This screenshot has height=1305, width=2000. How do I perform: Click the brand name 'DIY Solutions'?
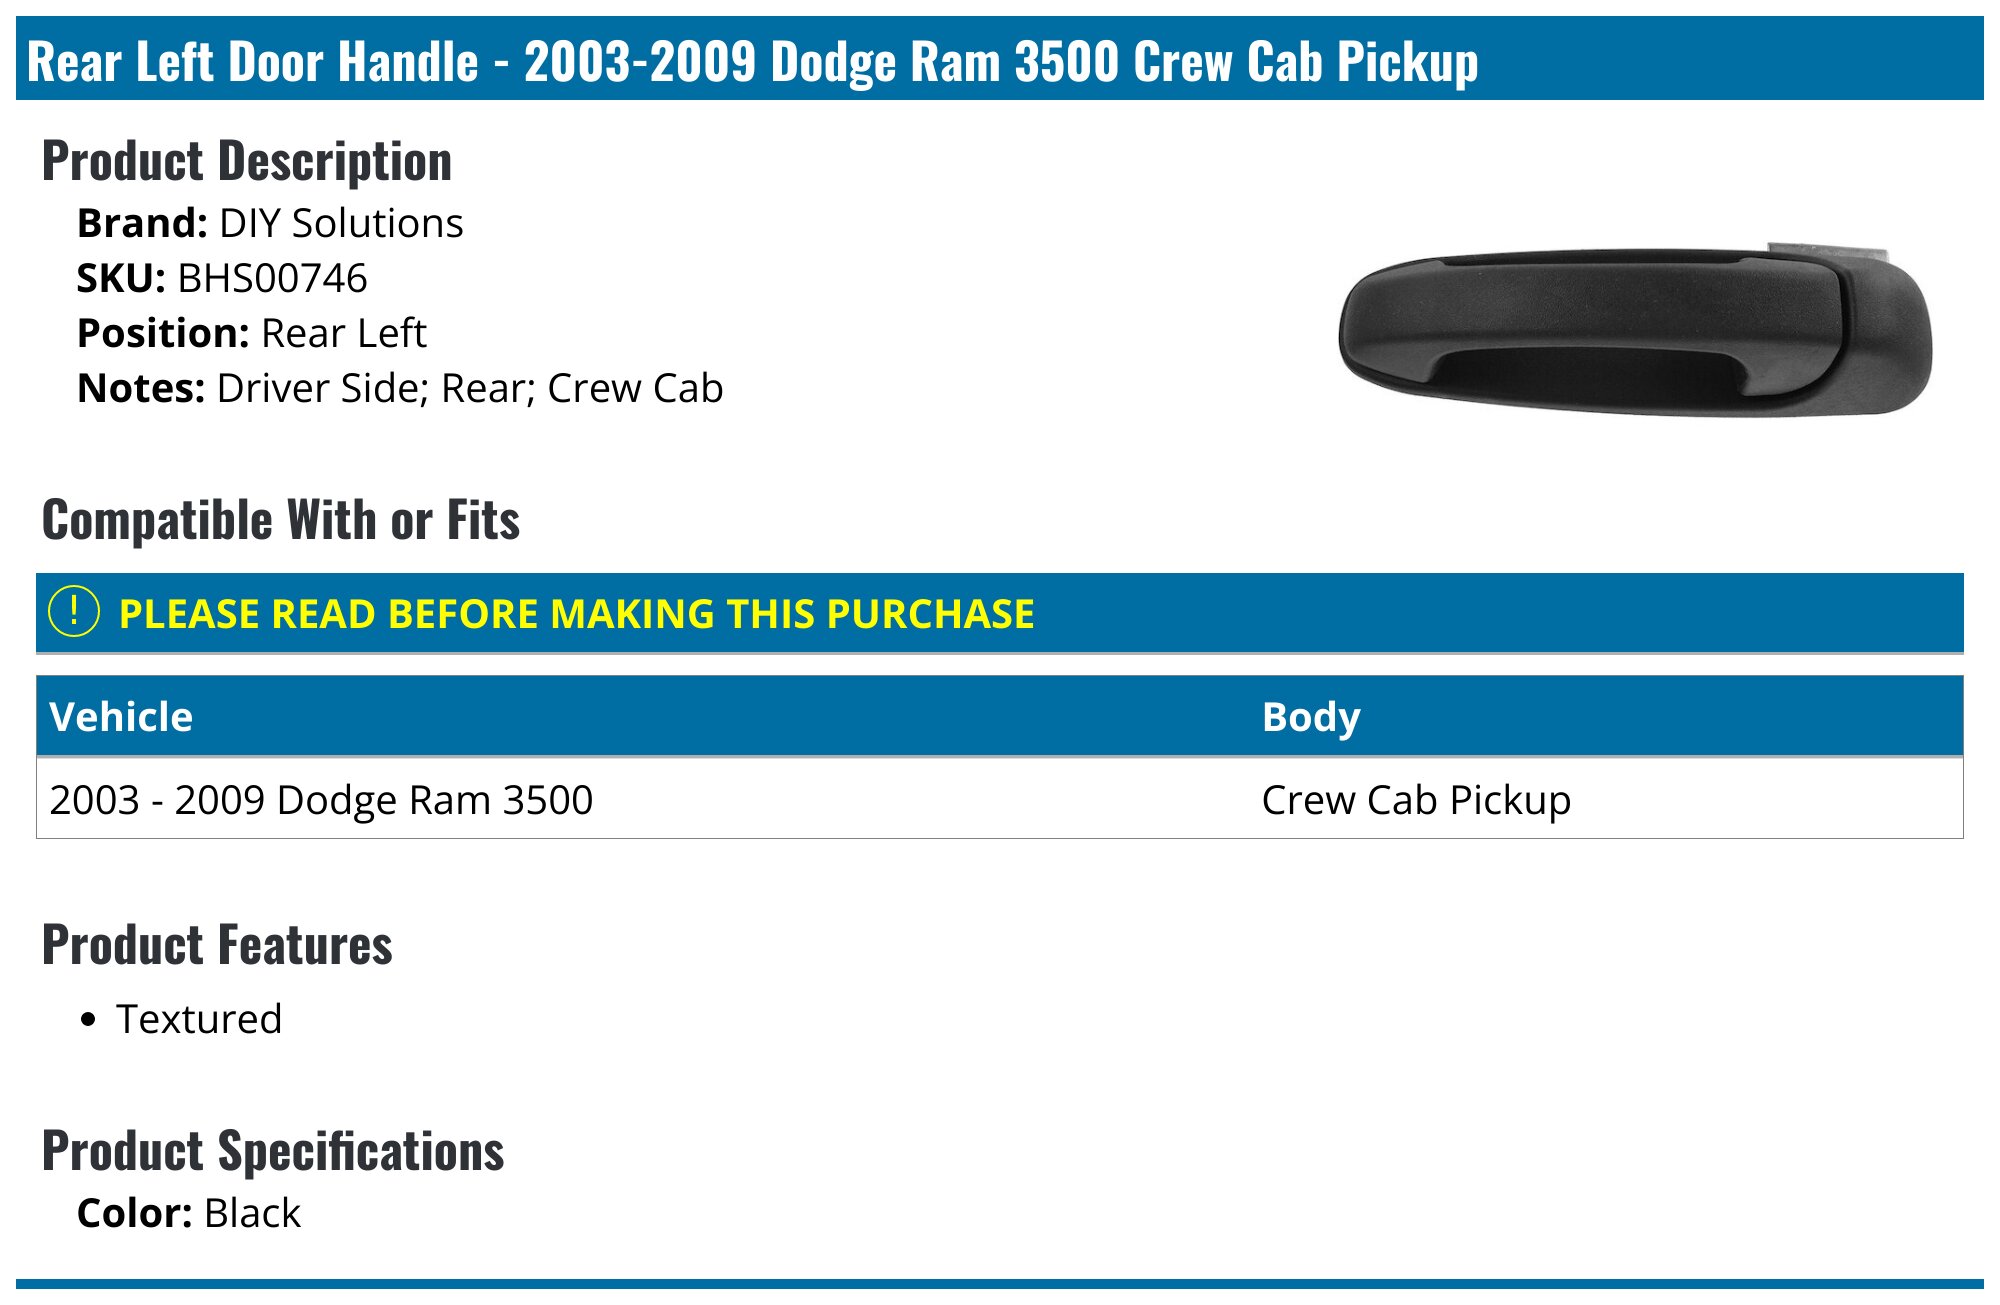point(341,223)
